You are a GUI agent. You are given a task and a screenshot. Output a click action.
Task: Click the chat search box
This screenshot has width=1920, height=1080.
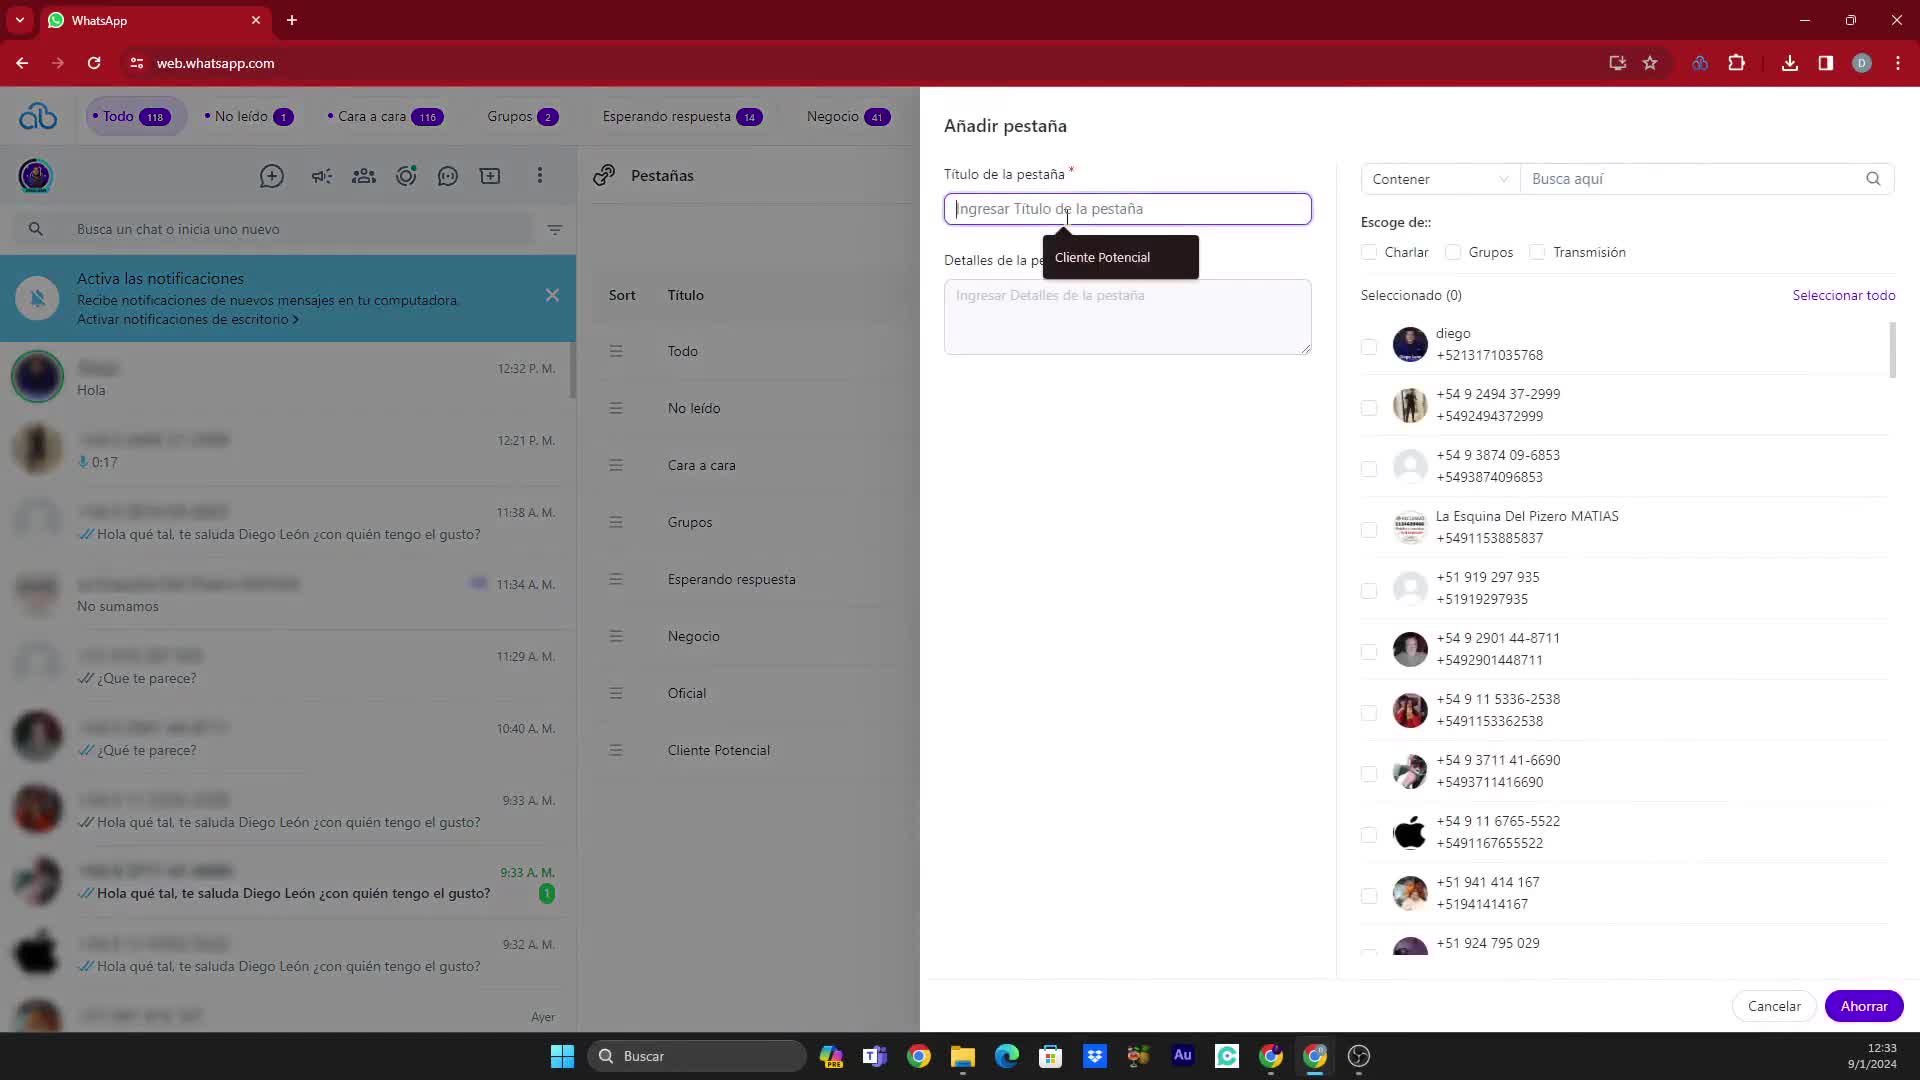click(x=275, y=229)
